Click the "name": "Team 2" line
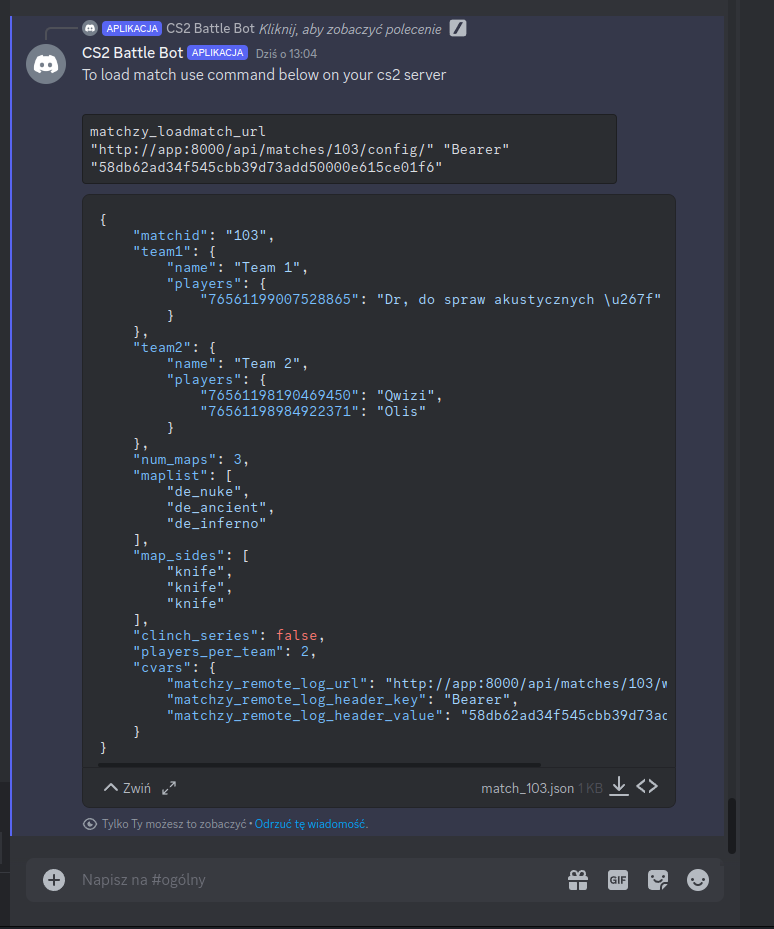Screen dimensions: 774x929 (237, 364)
